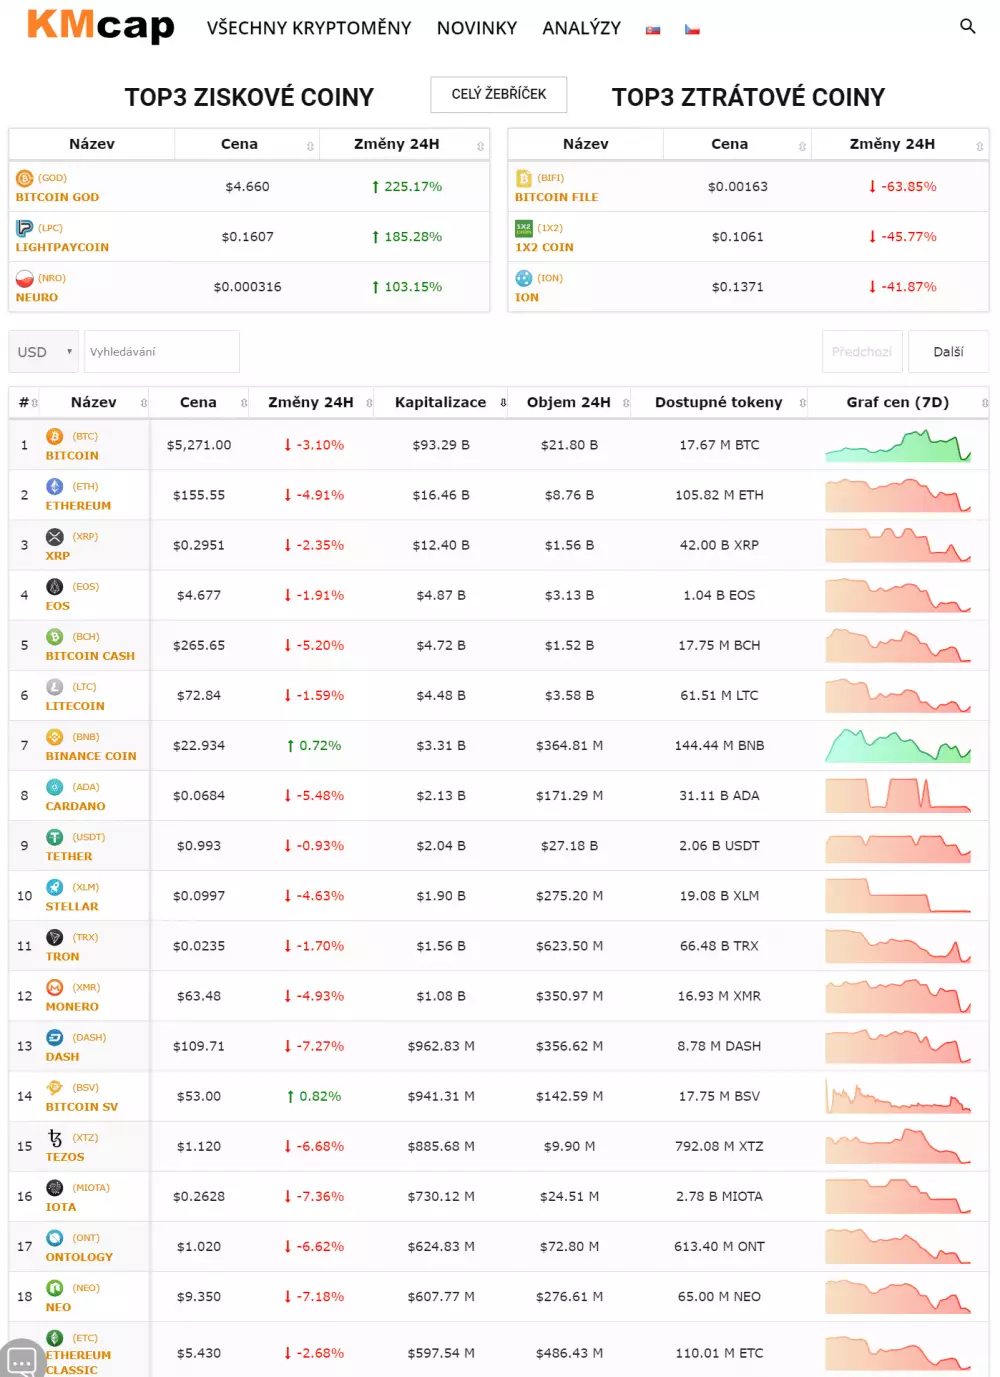Click the Tezos coin icon
1000x1377 pixels.
point(55,1138)
